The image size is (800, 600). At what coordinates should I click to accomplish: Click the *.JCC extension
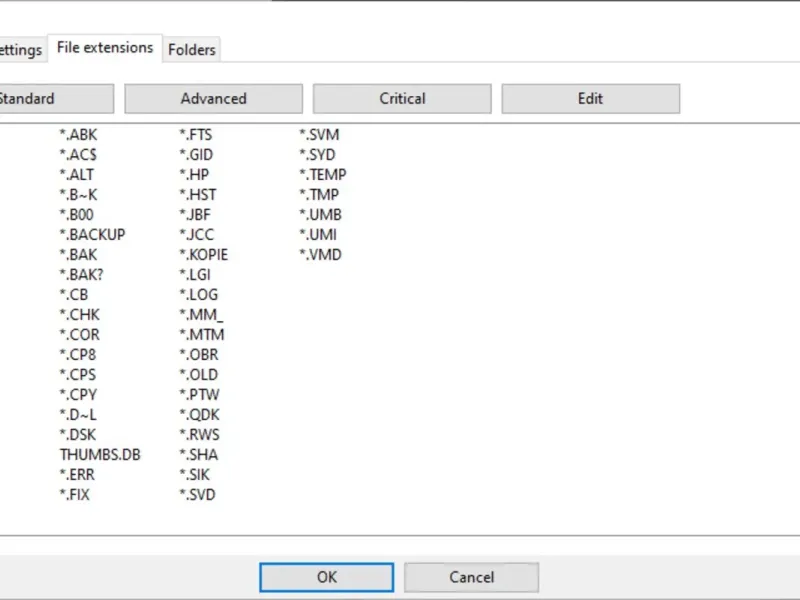pos(196,235)
